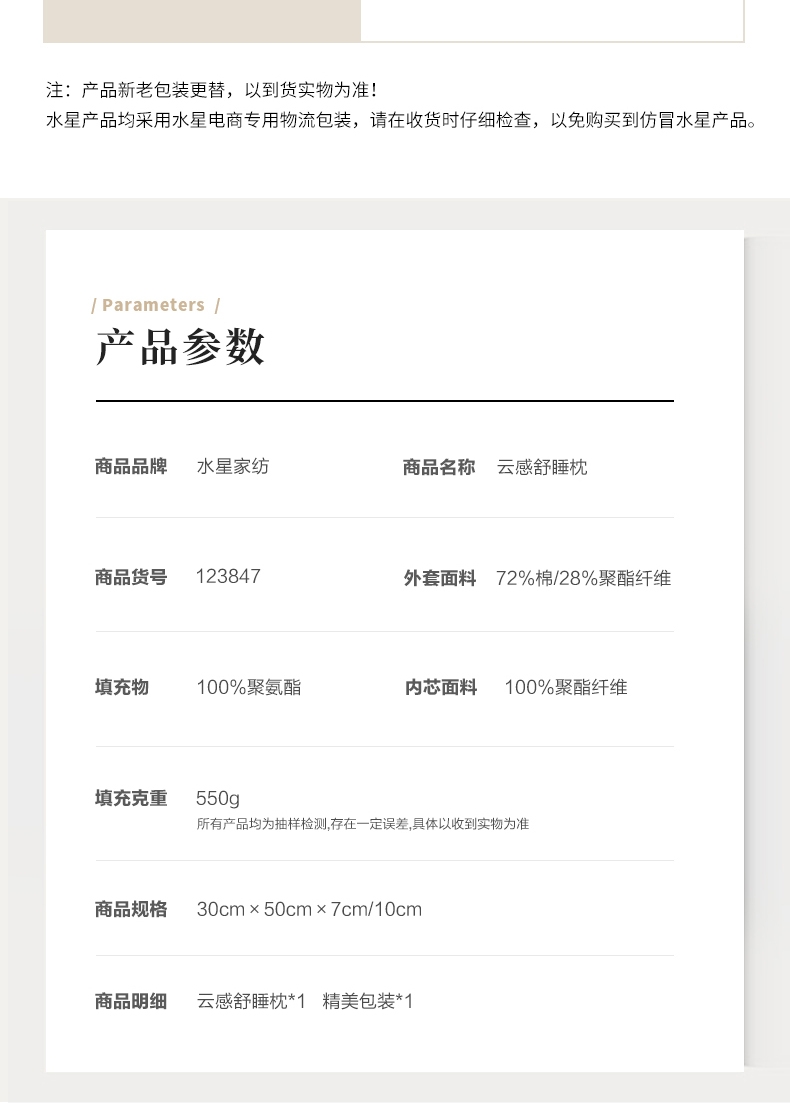790x1113 pixels.
Task: Select the 72%棉/28%聚酯纤维 fabric value
Action: click(x=583, y=579)
